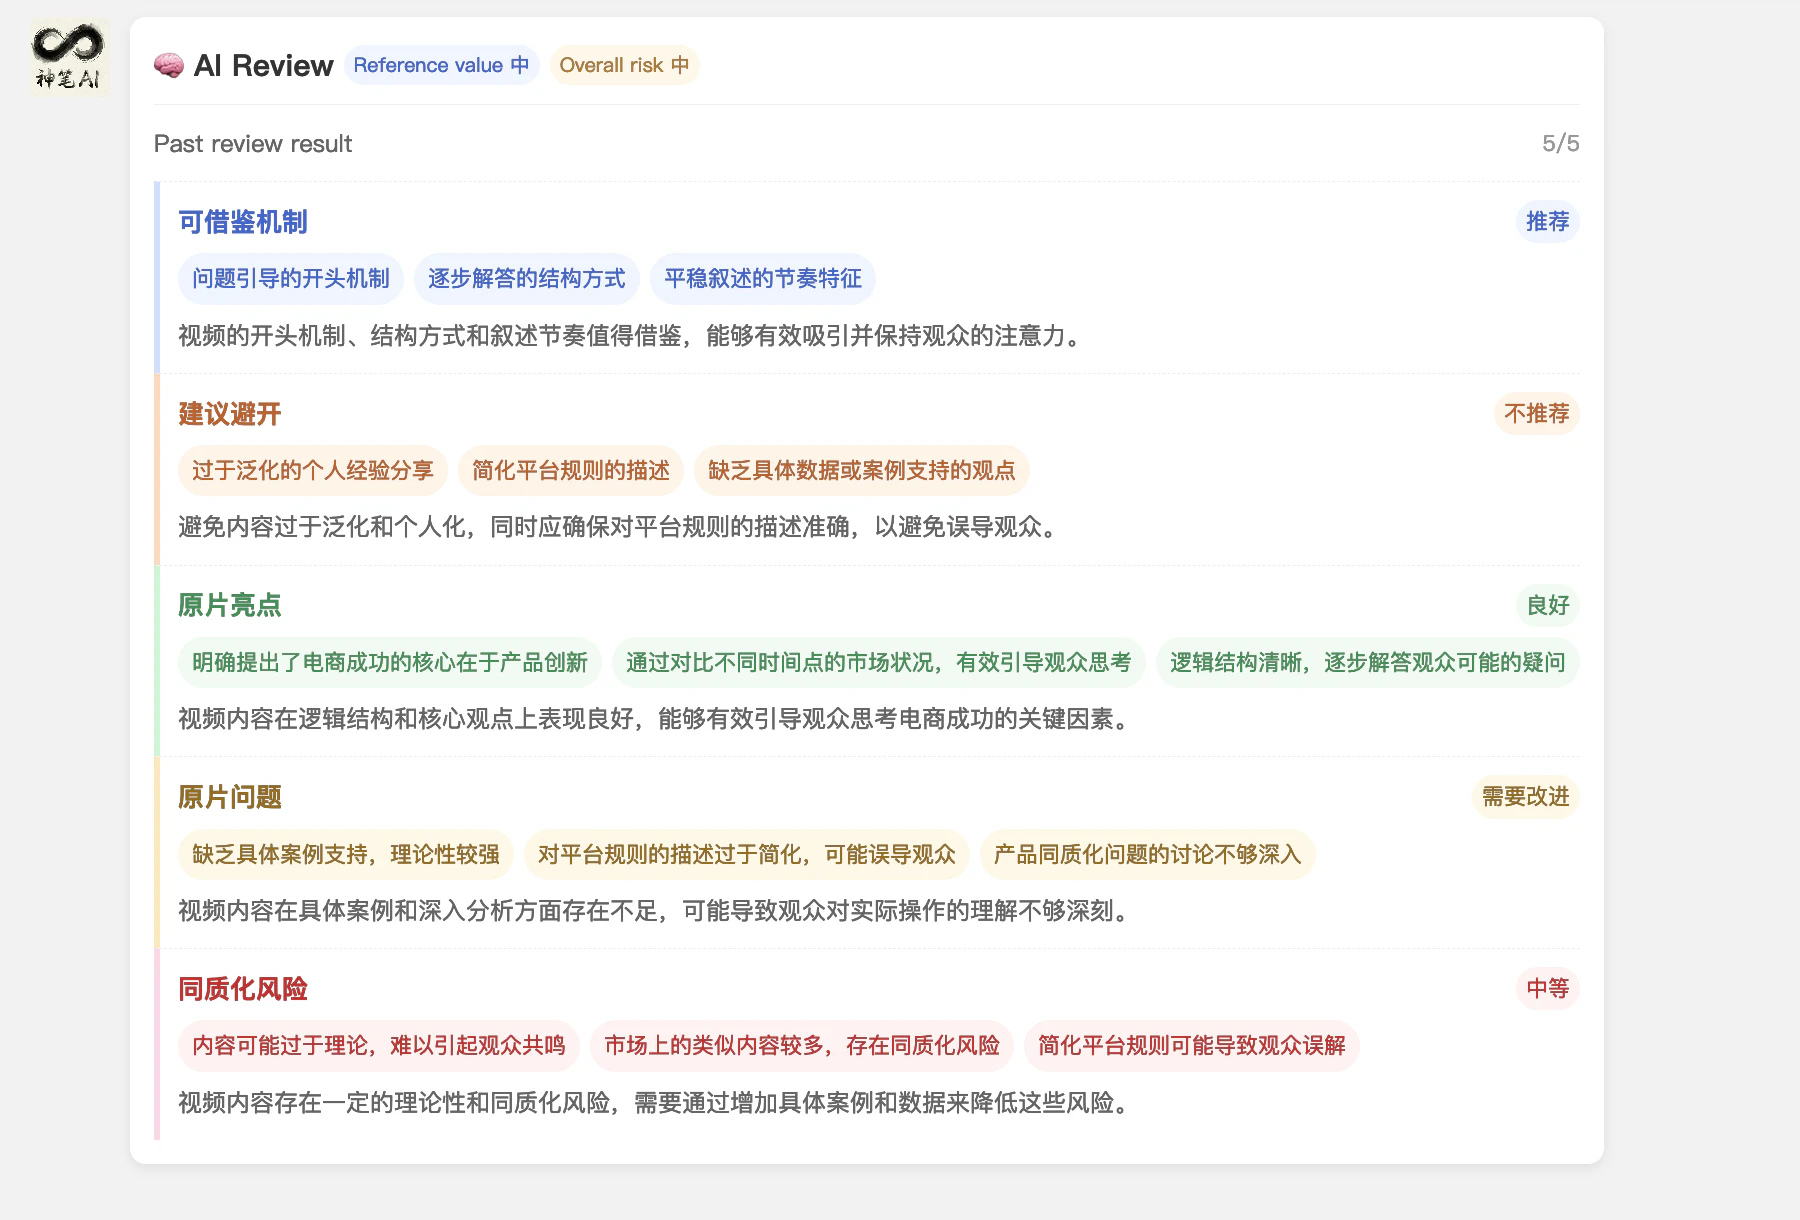Screen dimensions: 1800x1220
Task: Click the 不推荐 rating badge
Action: pyautogui.click(x=1537, y=413)
